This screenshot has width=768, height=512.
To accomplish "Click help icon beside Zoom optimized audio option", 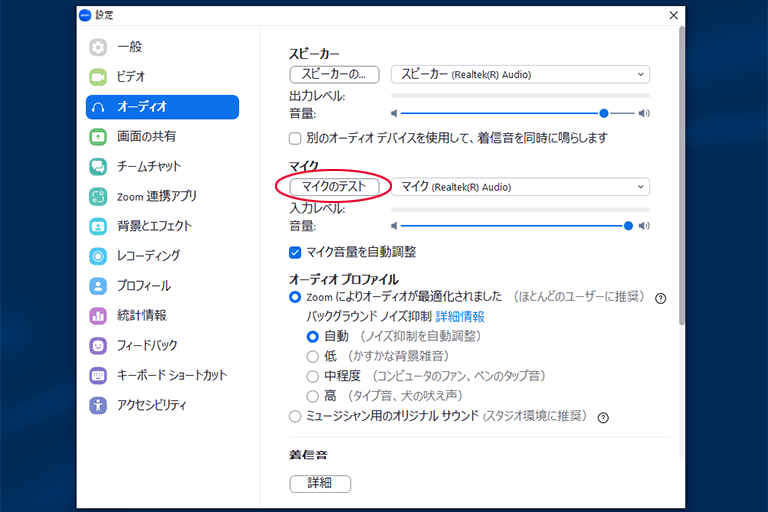I will (x=660, y=298).
